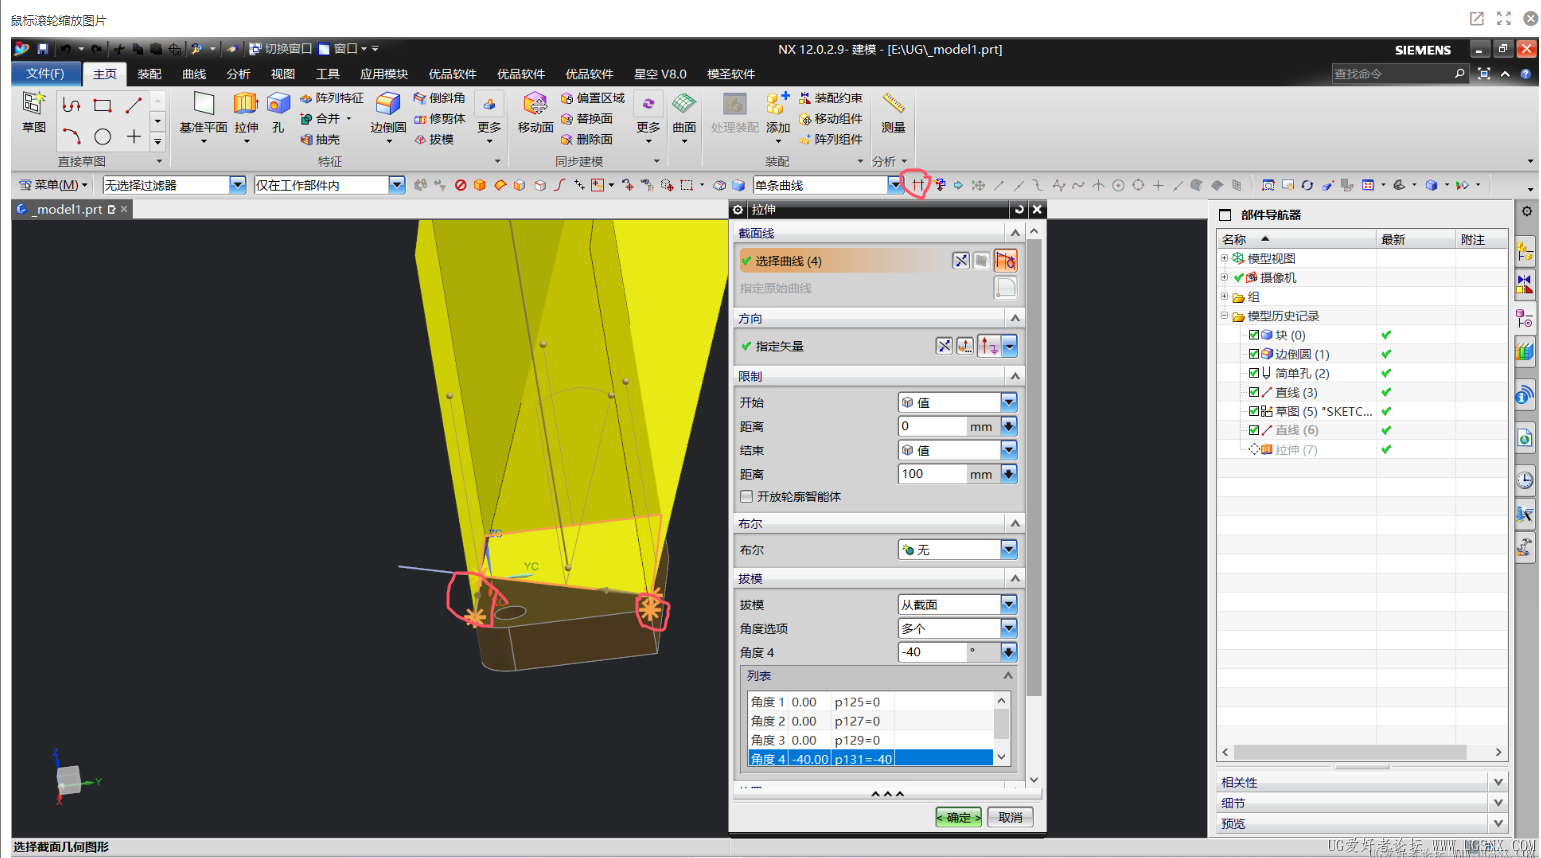This screenshot has height=858, width=1541.
Task: Toggle checkbox for 块 (0) feature
Action: [x=1254, y=335]
